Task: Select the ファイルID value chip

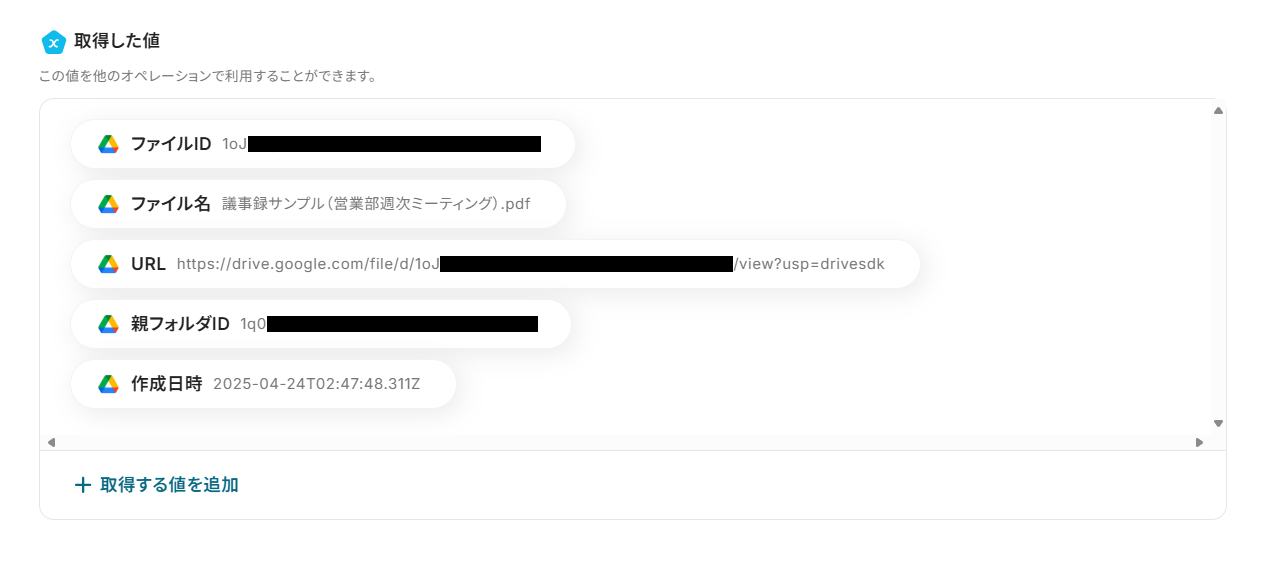Action: 323,144
